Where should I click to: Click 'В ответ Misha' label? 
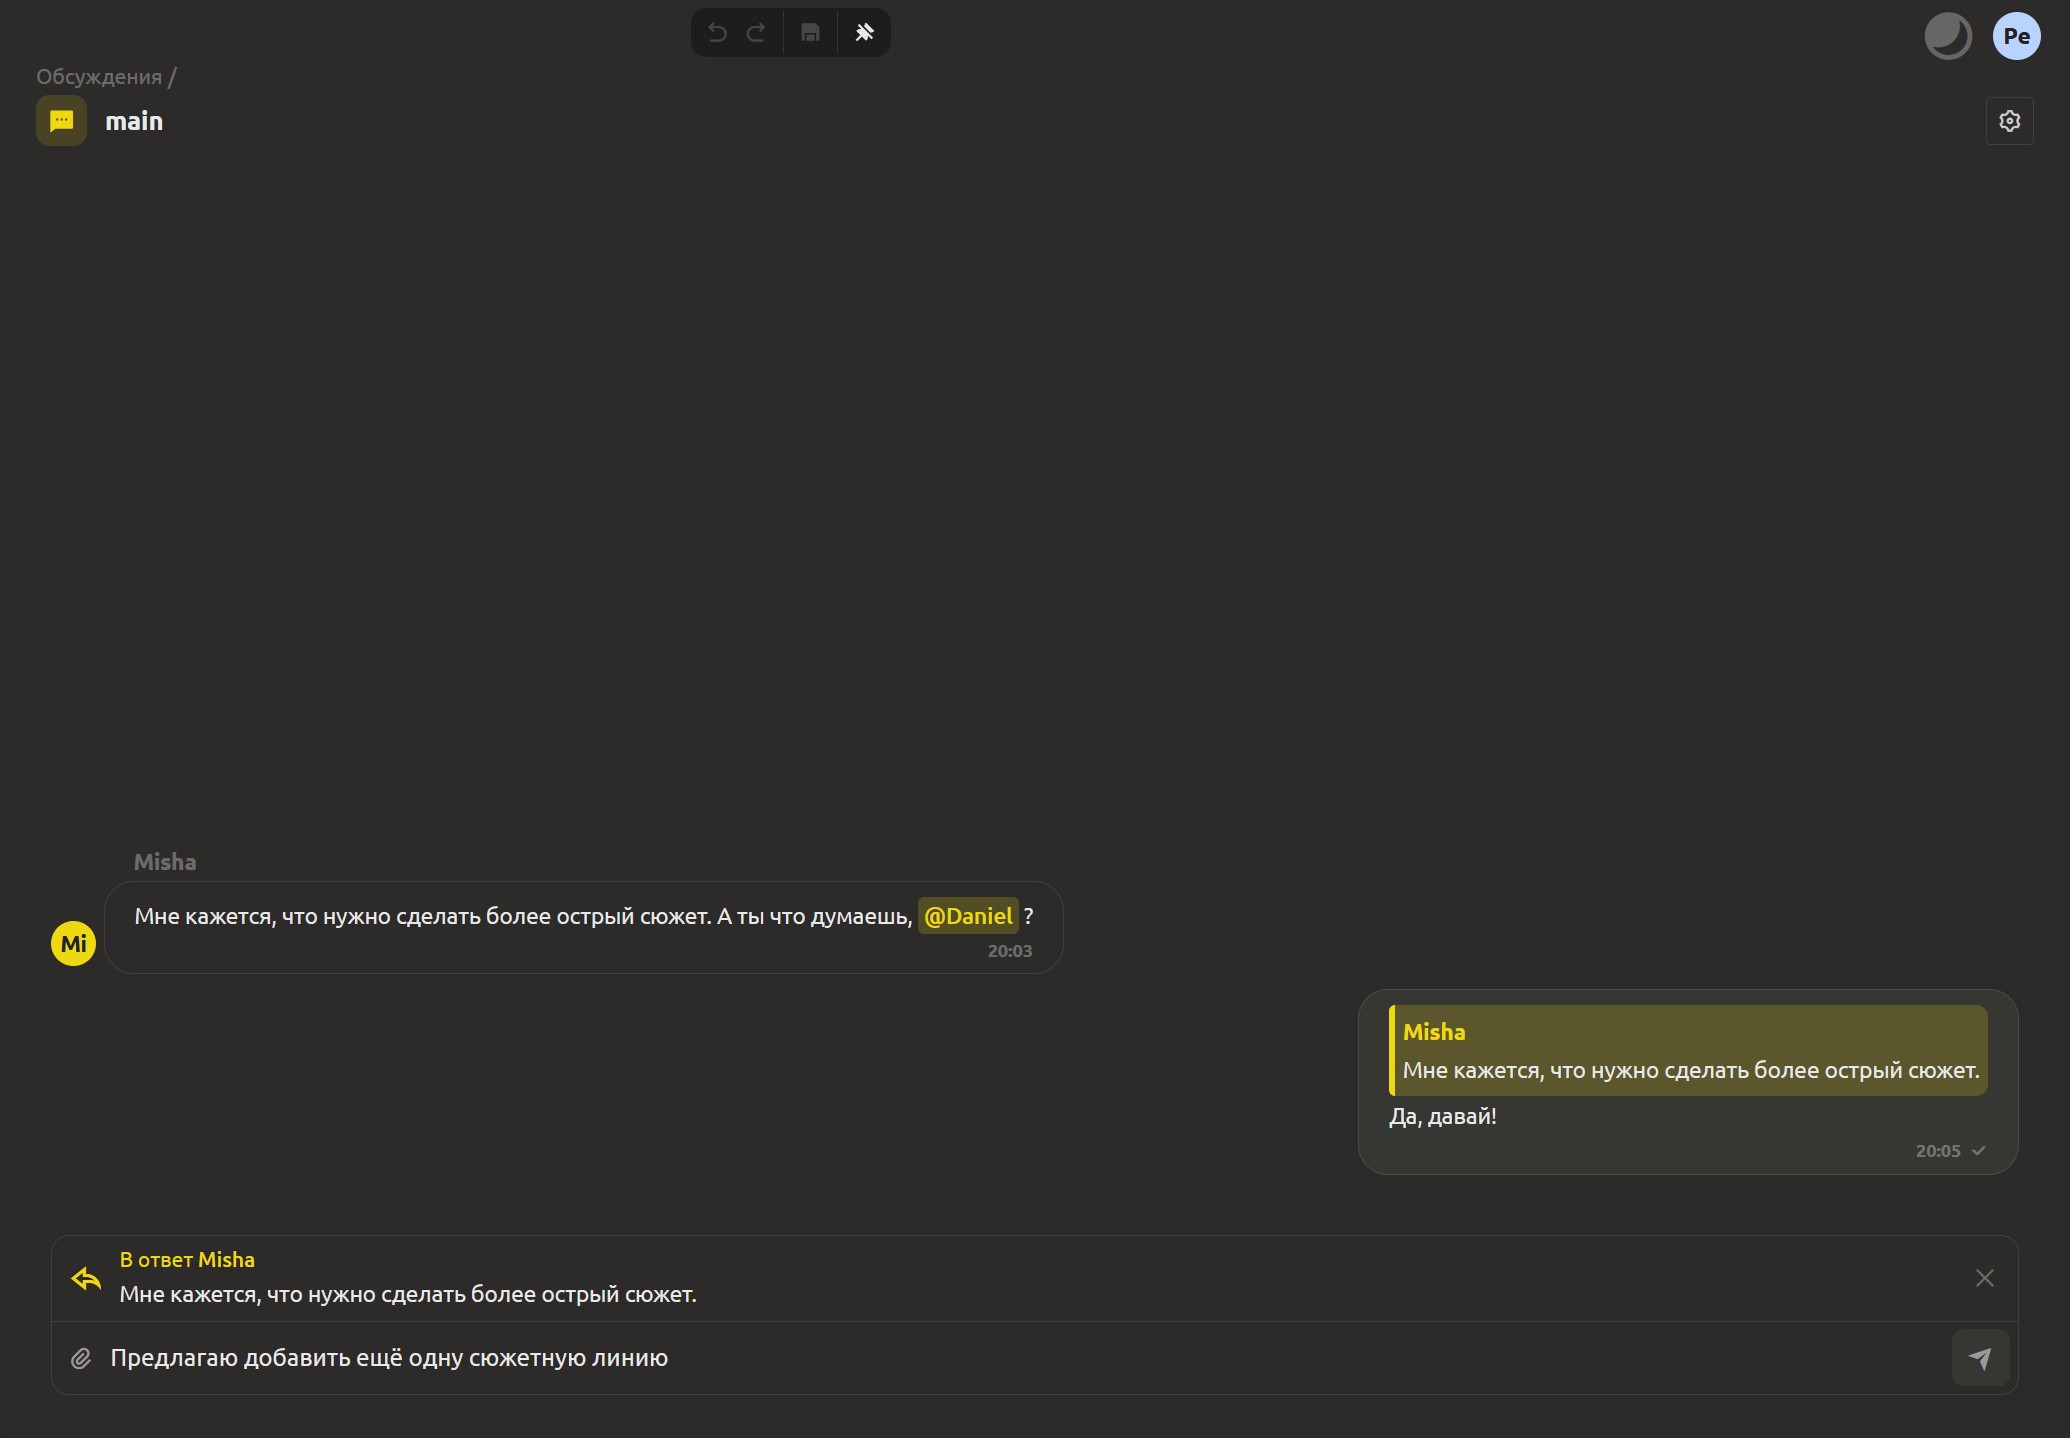click(187, 1260)
